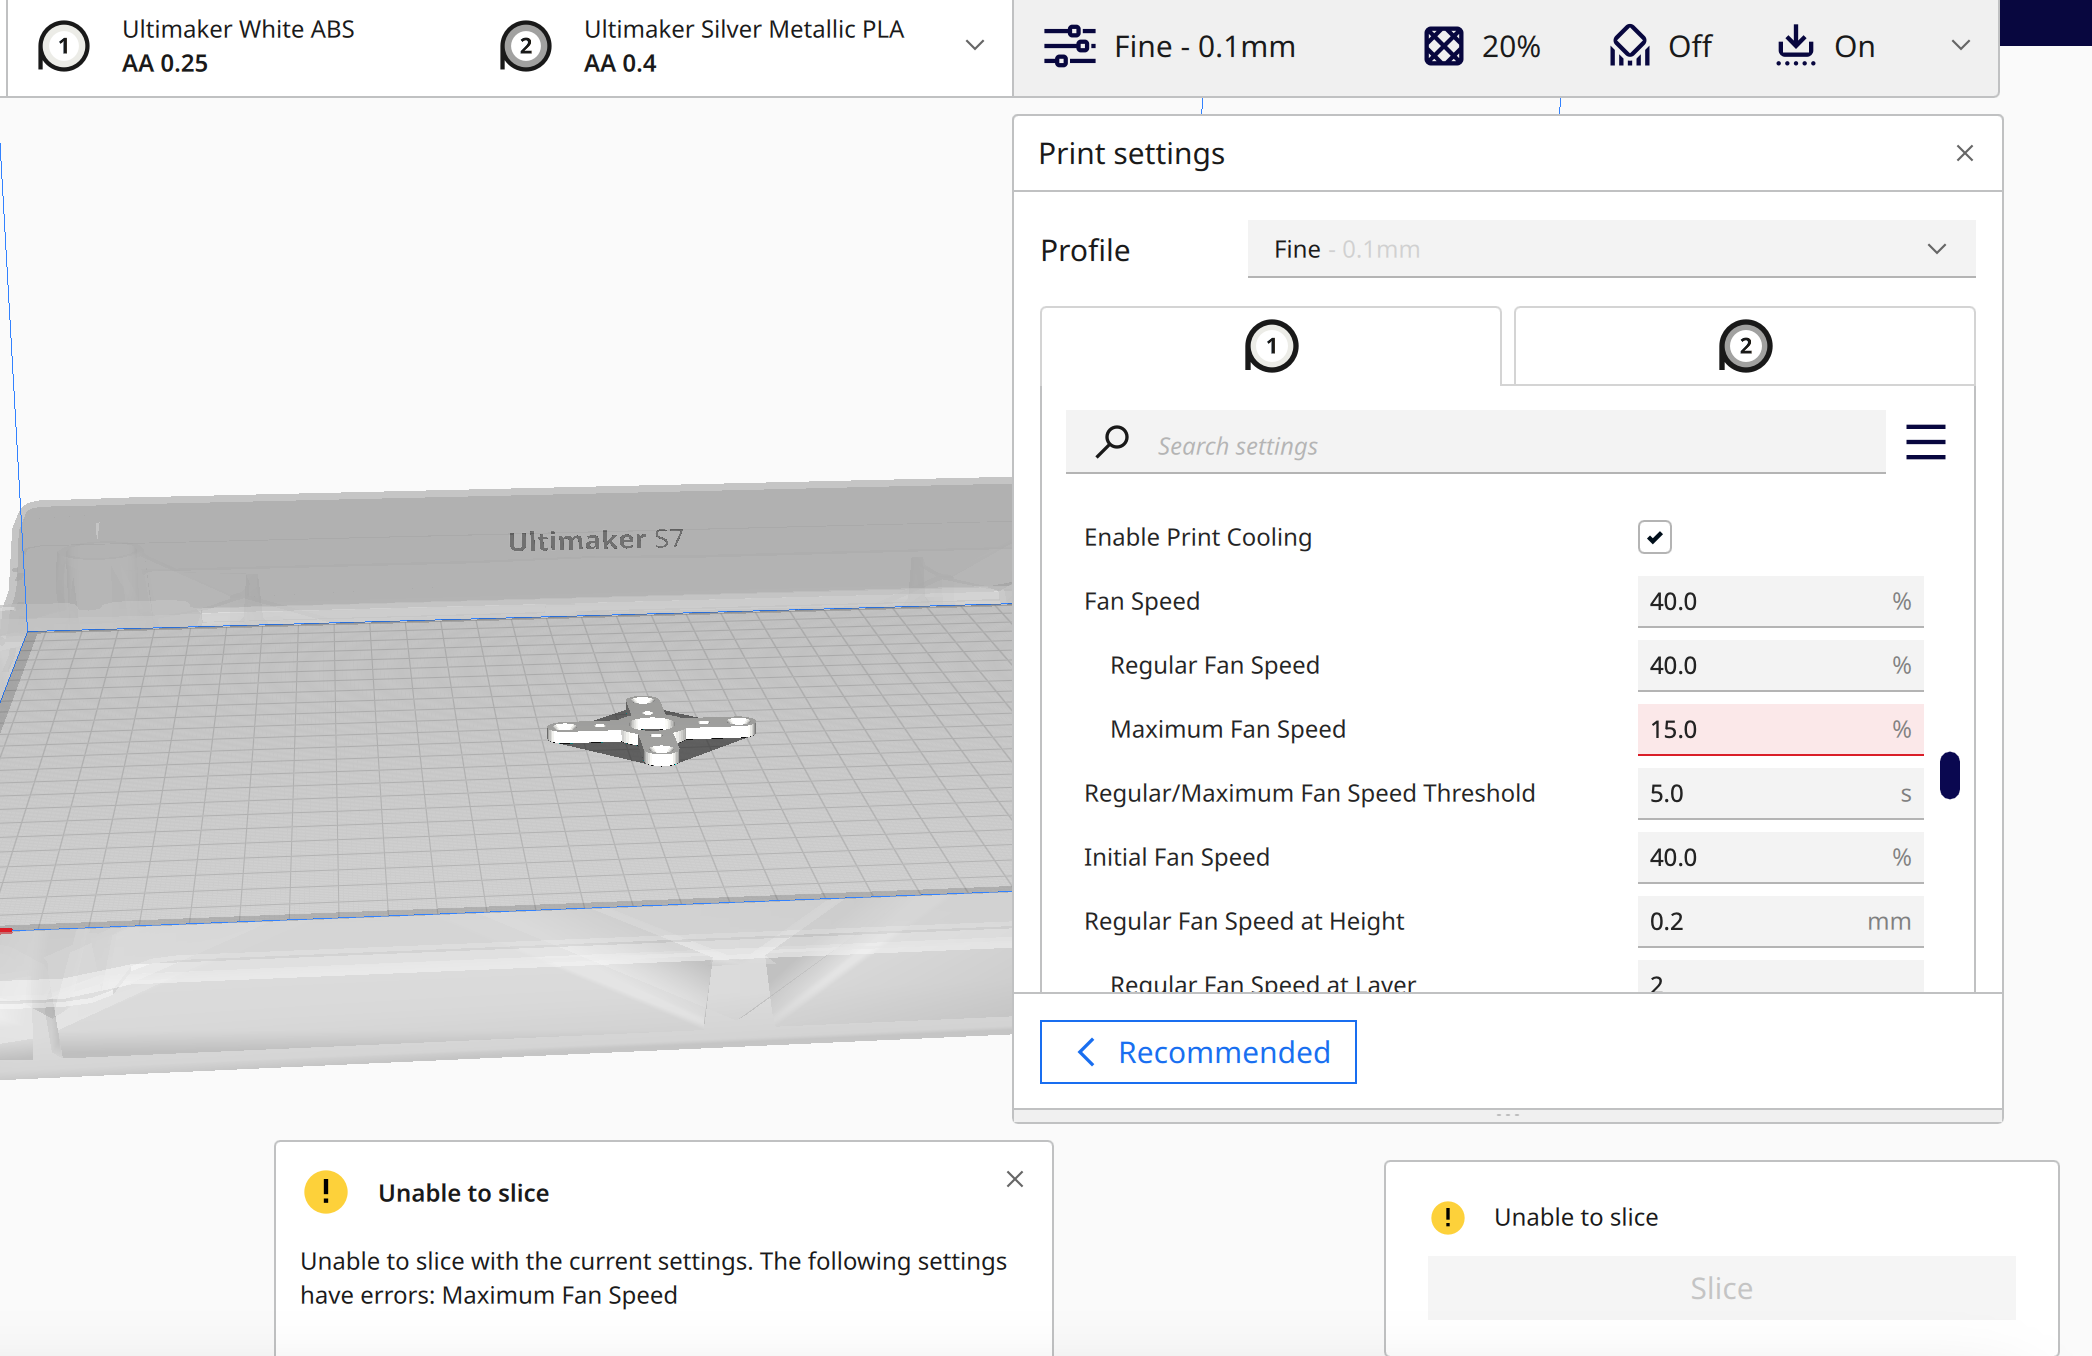
Task: Click the Regular/Maximum Fan Speed Threshold label
Action: coord(1309,794)
